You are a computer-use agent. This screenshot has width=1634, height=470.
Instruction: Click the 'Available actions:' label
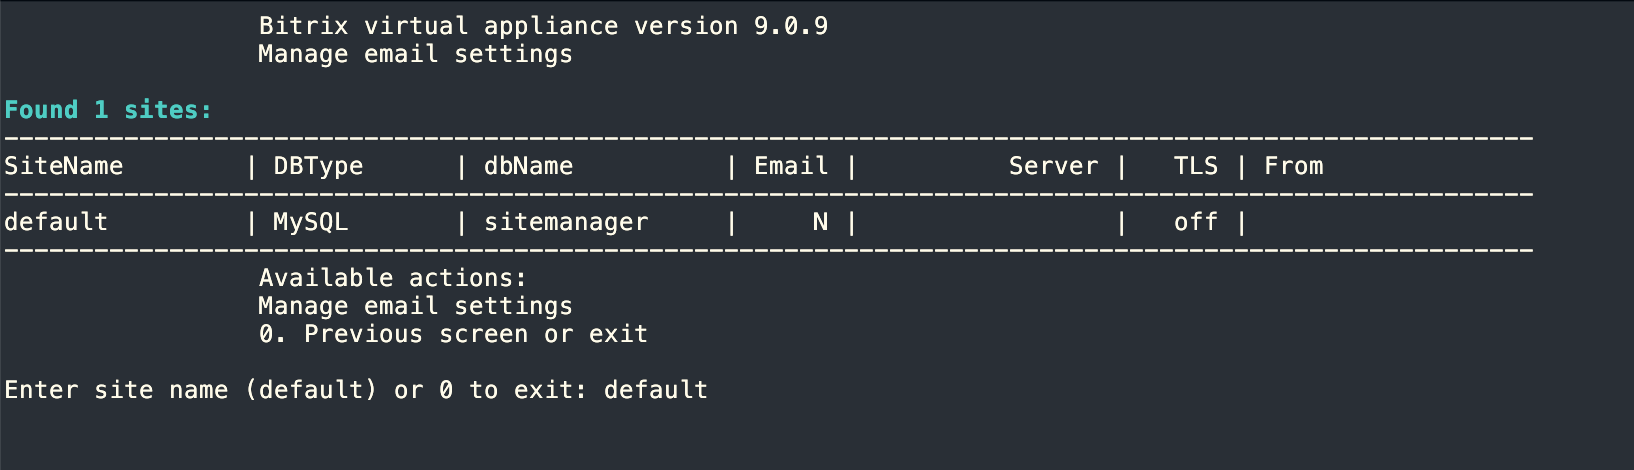(x=392, y=278)
